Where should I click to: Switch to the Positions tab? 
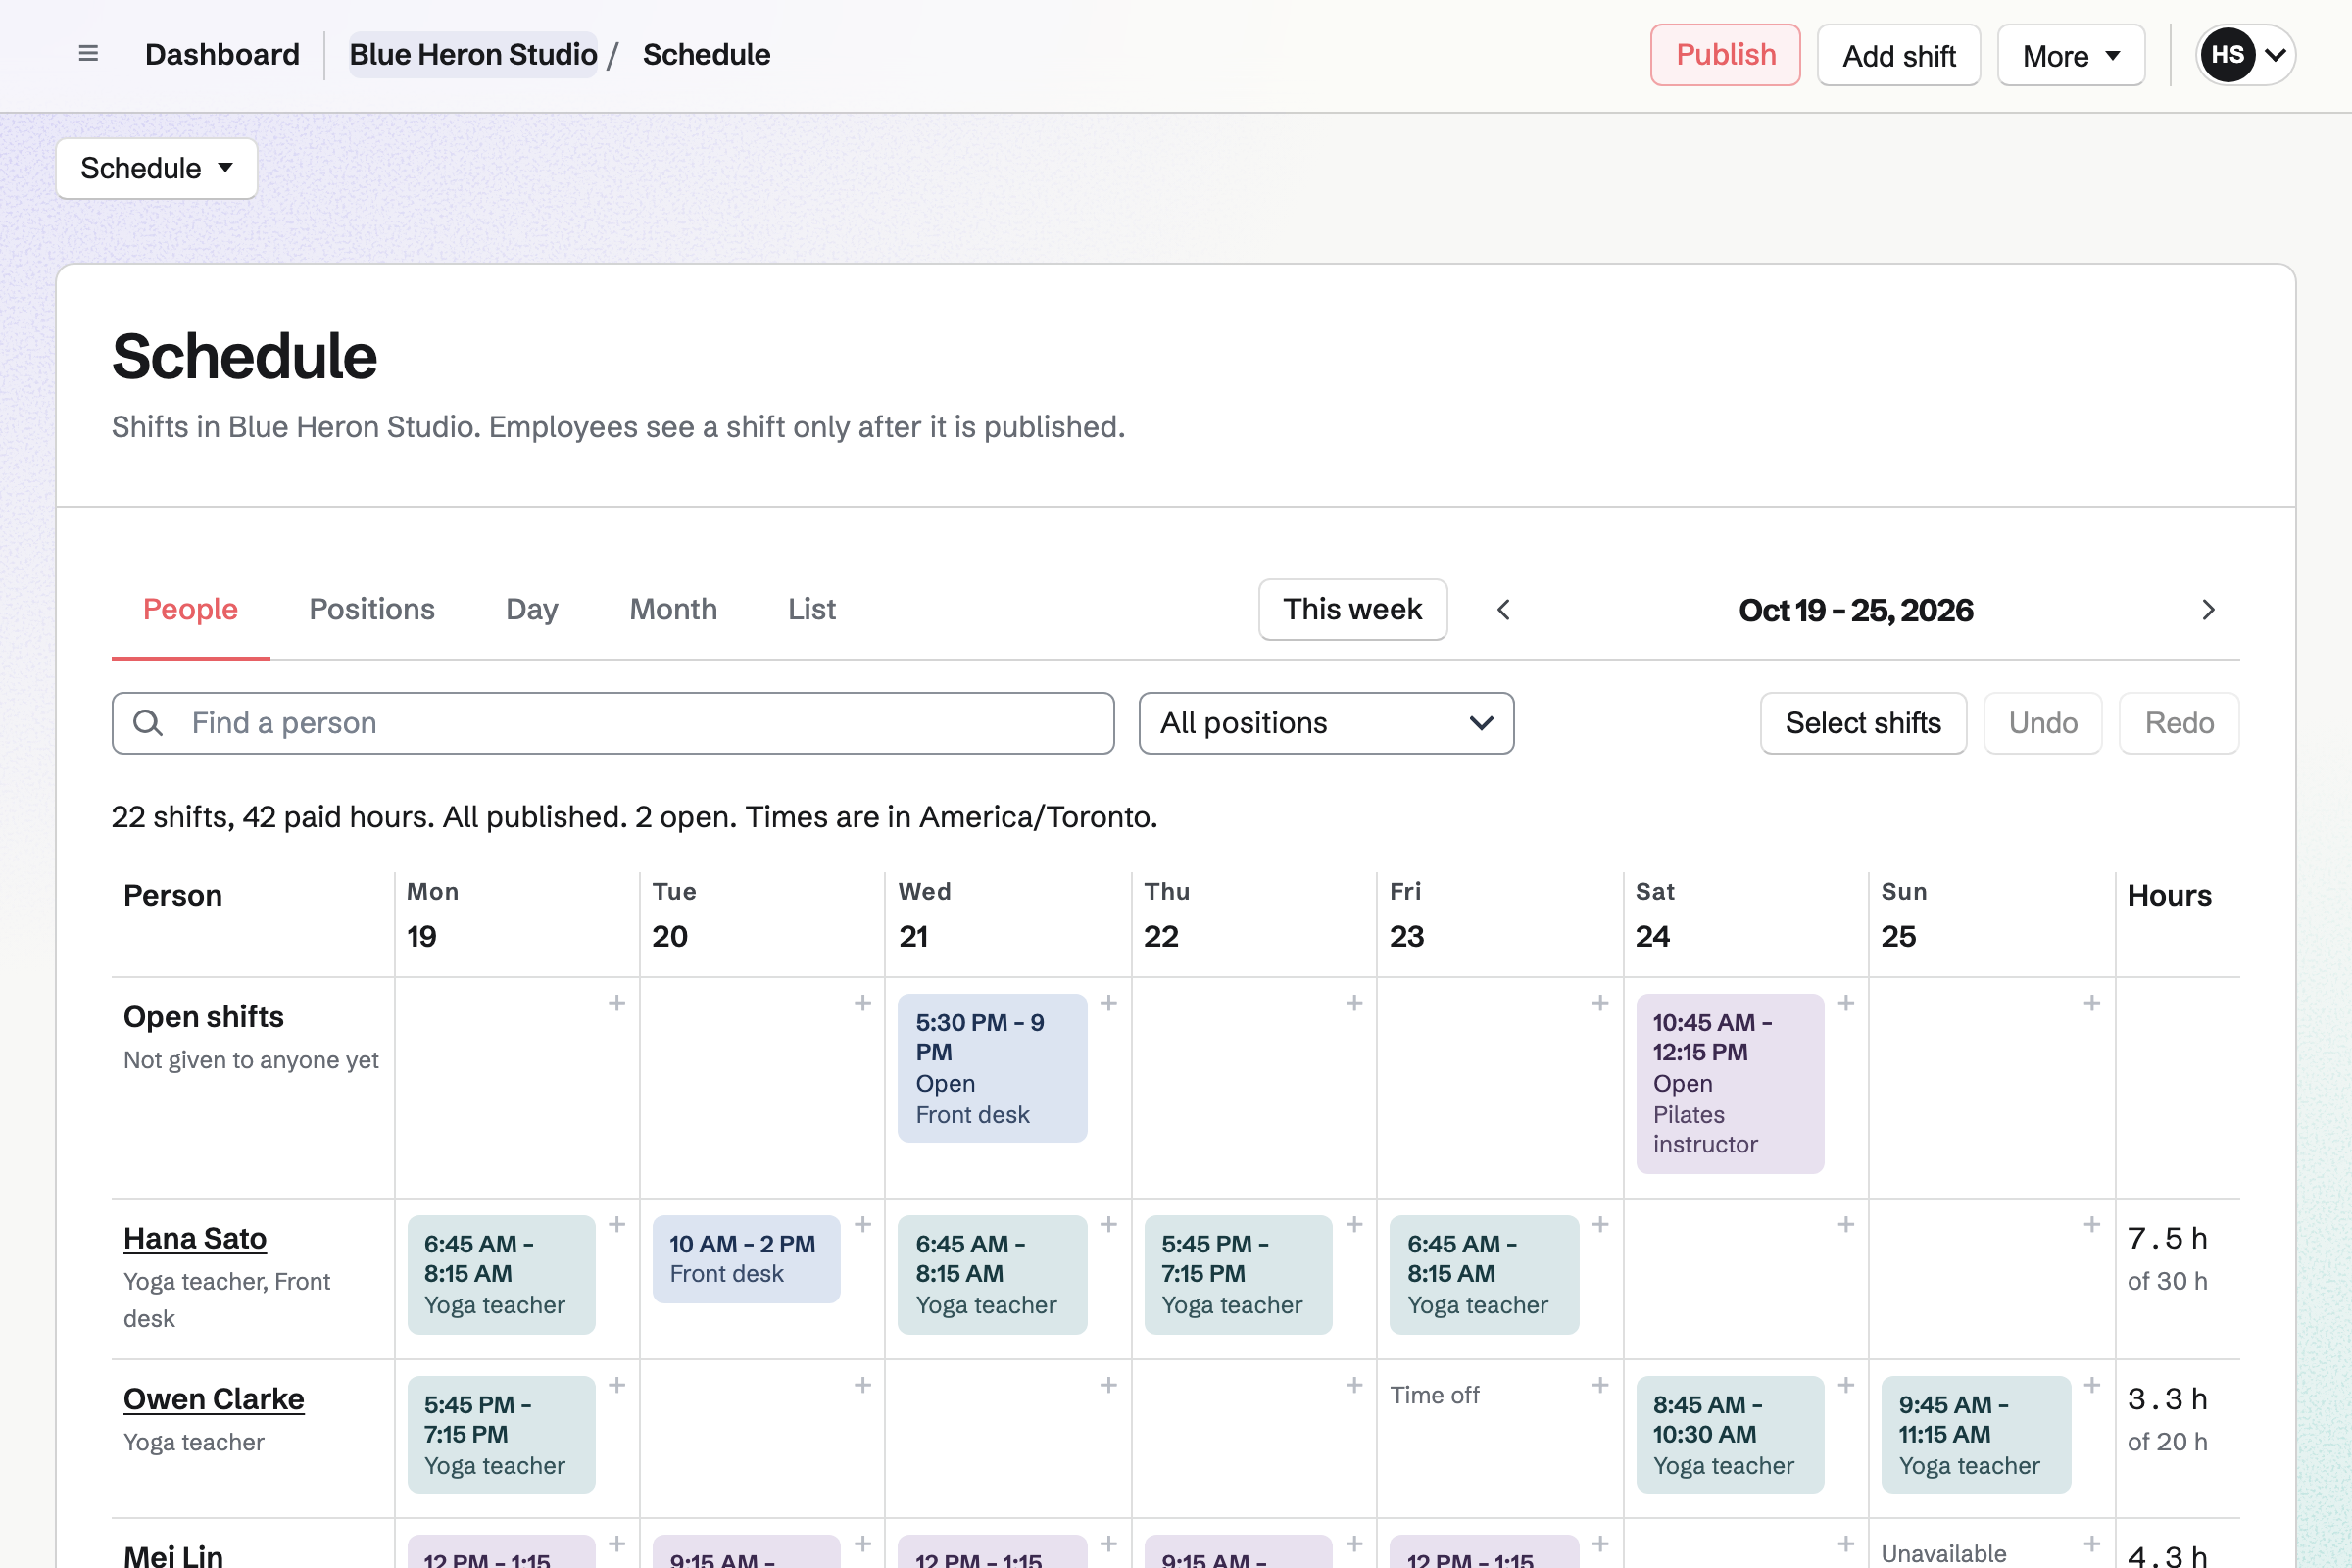click(x=372, y=610)
